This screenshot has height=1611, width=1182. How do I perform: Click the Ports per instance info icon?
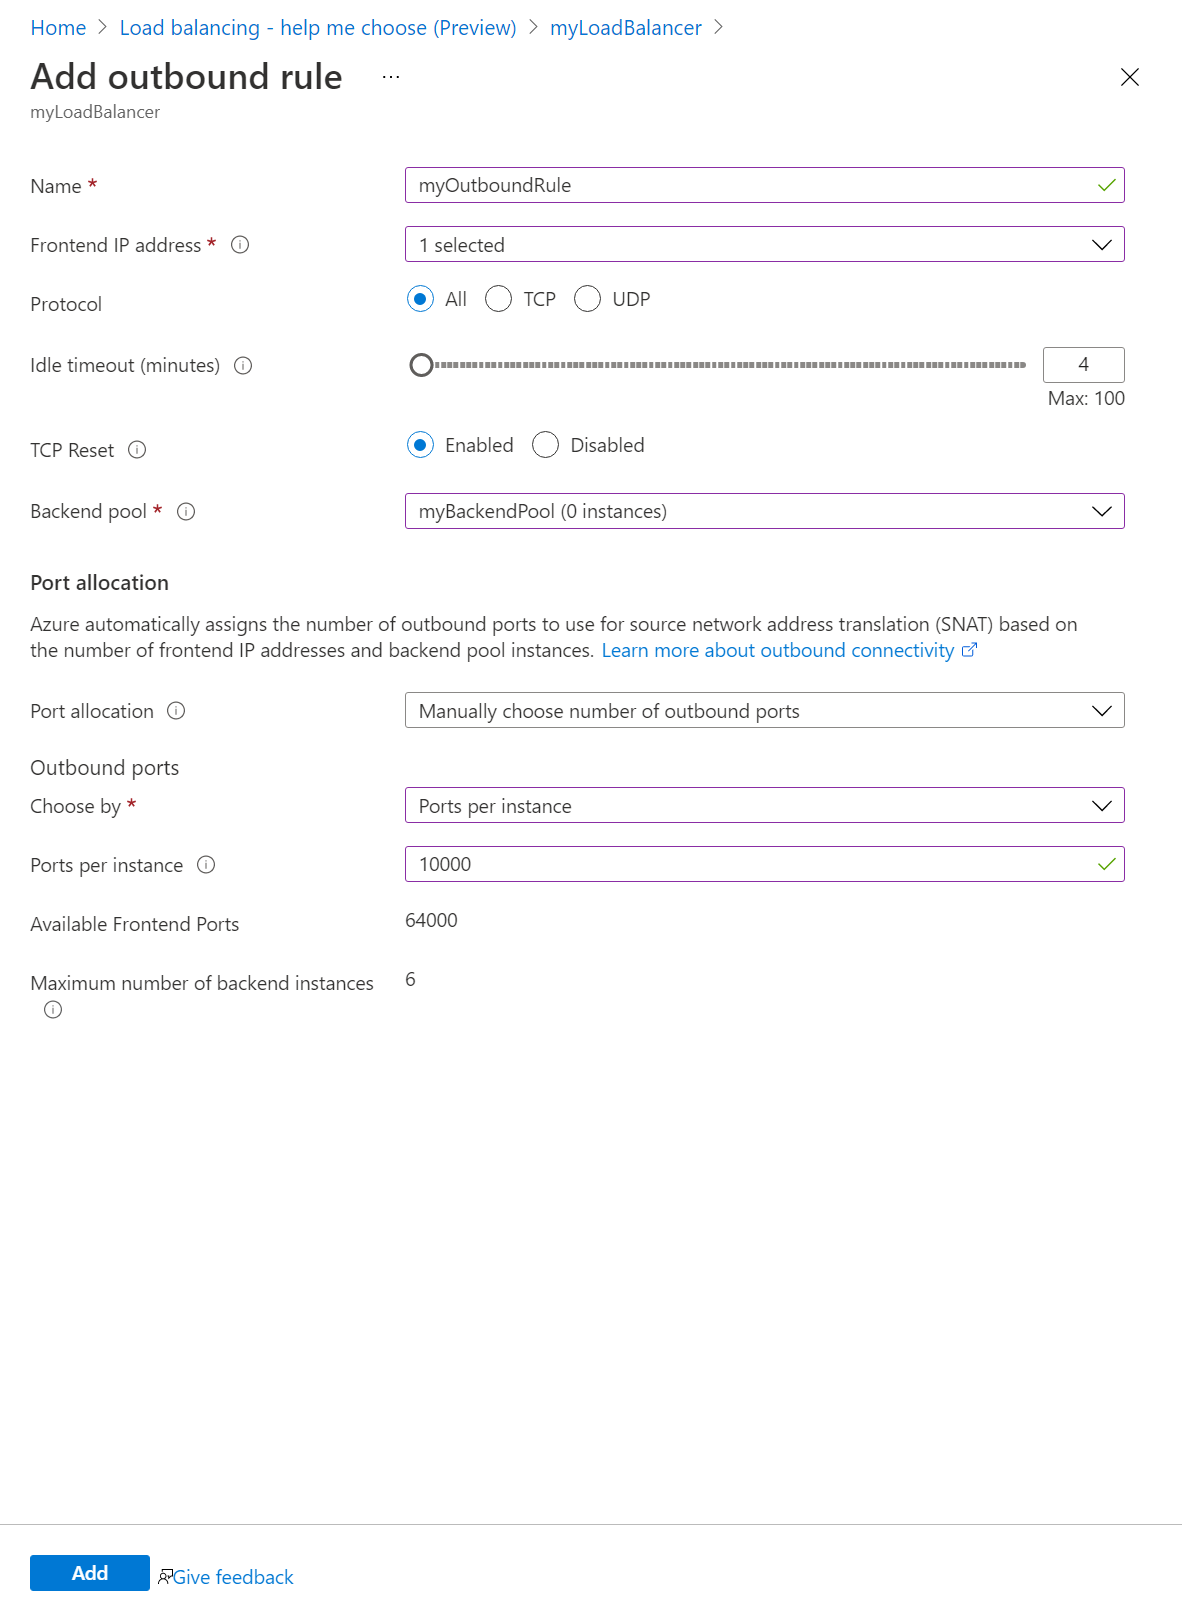pyautogui.click(x=206, y=865)
